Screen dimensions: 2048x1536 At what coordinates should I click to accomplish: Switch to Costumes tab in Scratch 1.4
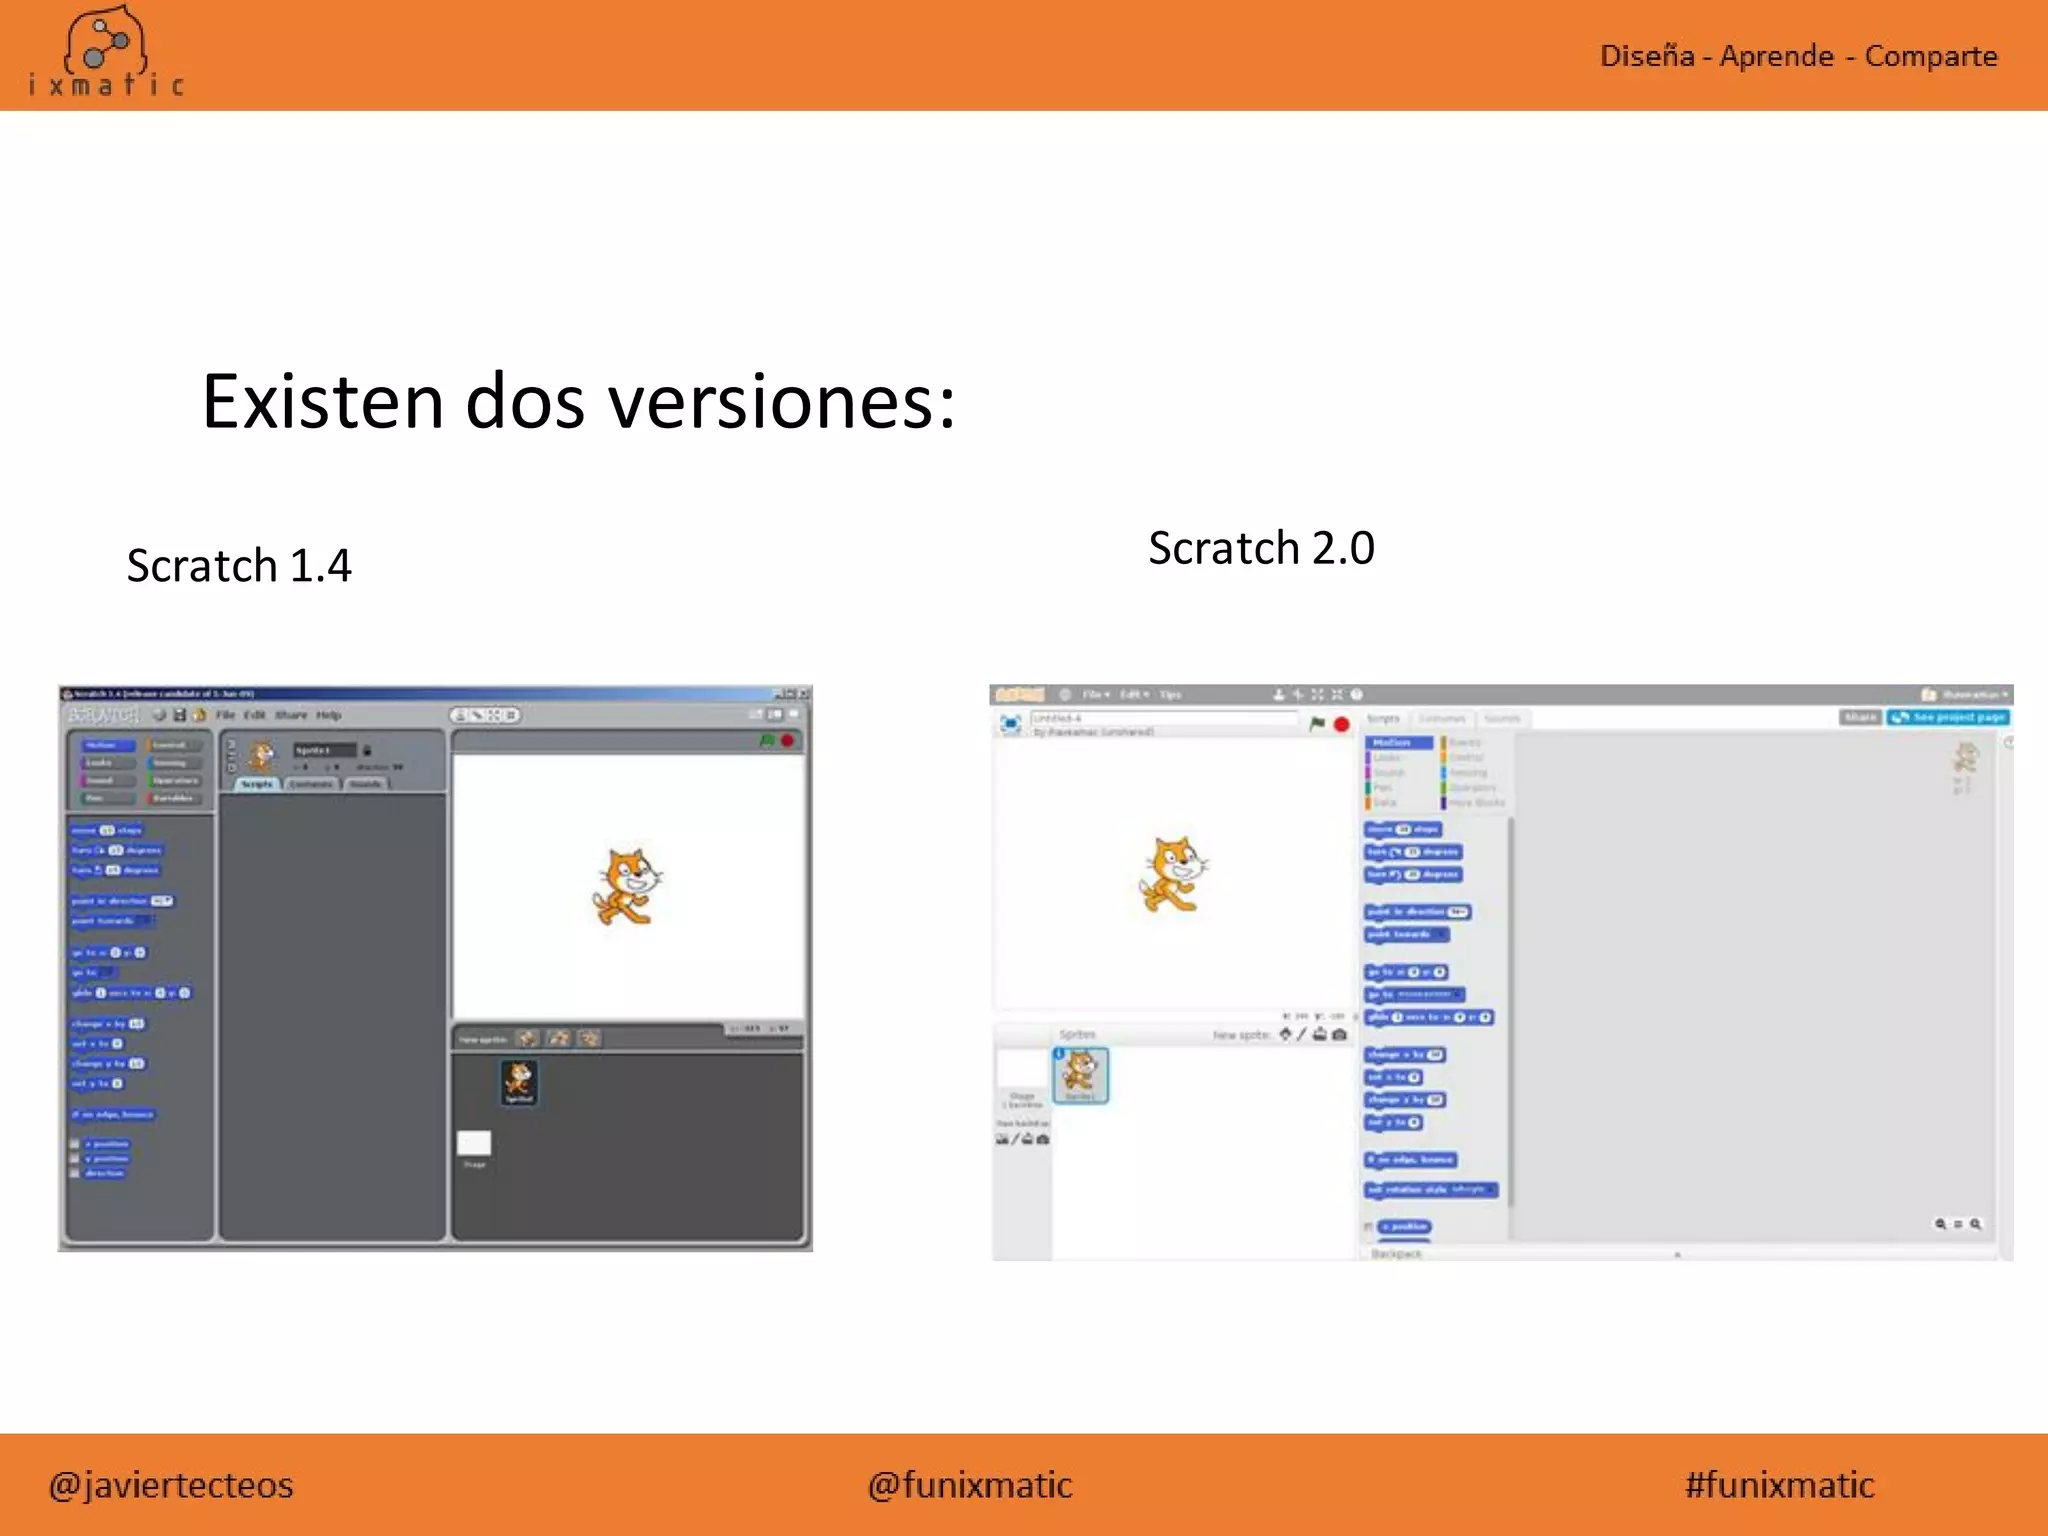click(x=312, y=784)
